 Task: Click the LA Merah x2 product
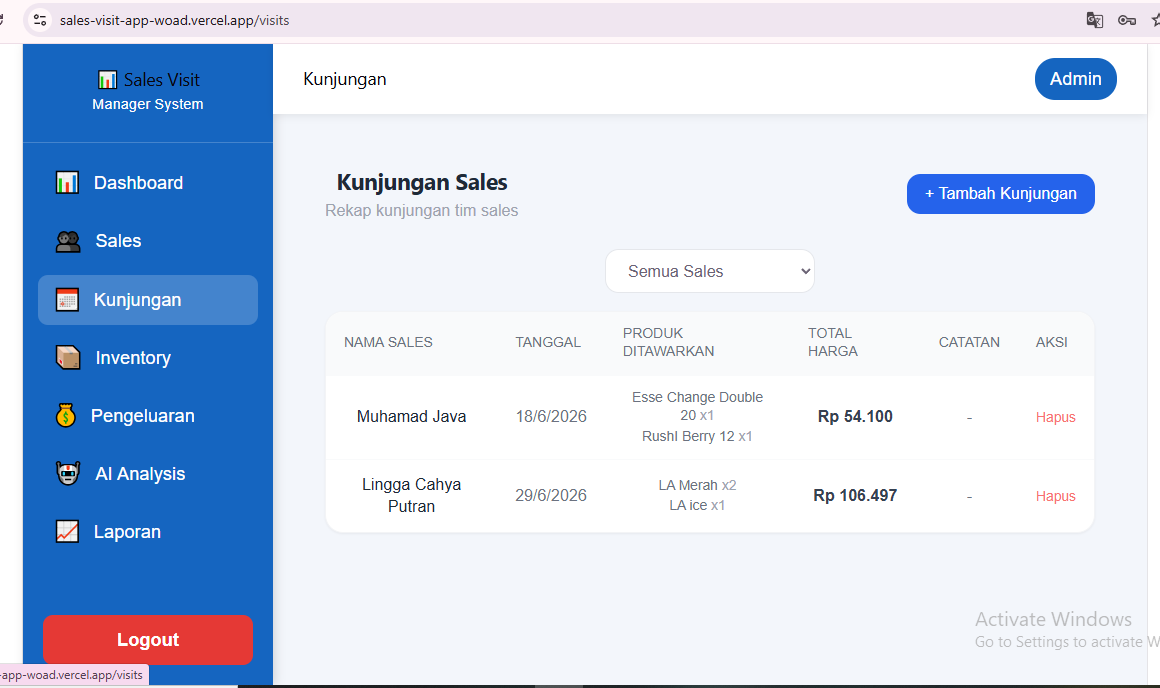coord(697,485)
